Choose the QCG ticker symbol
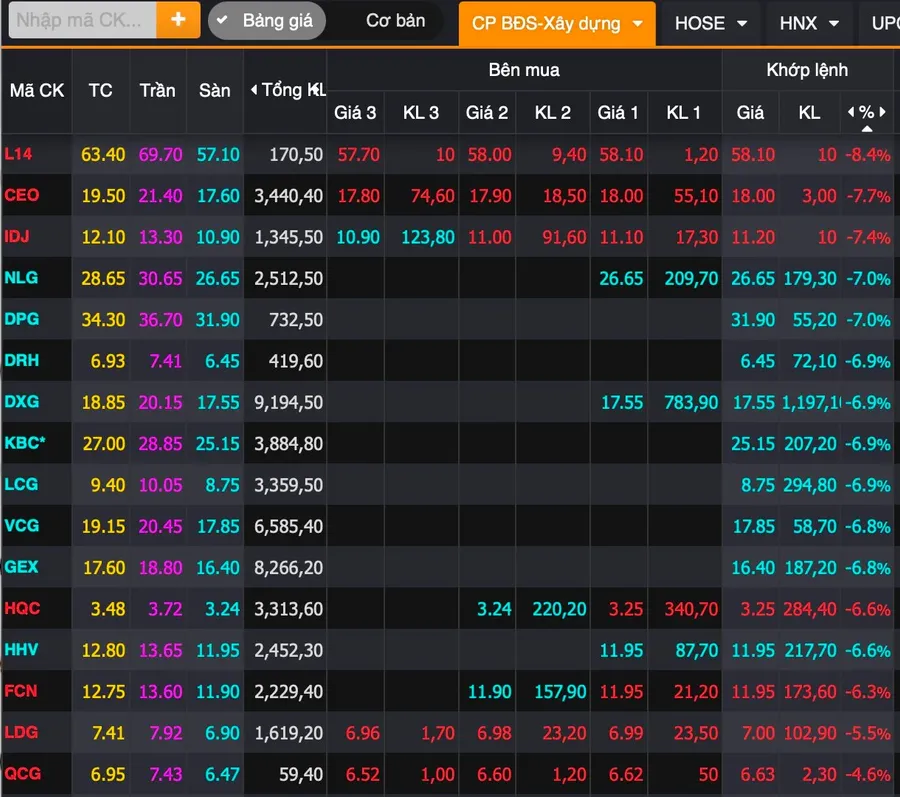900x797 pixels. pos(22,773)
